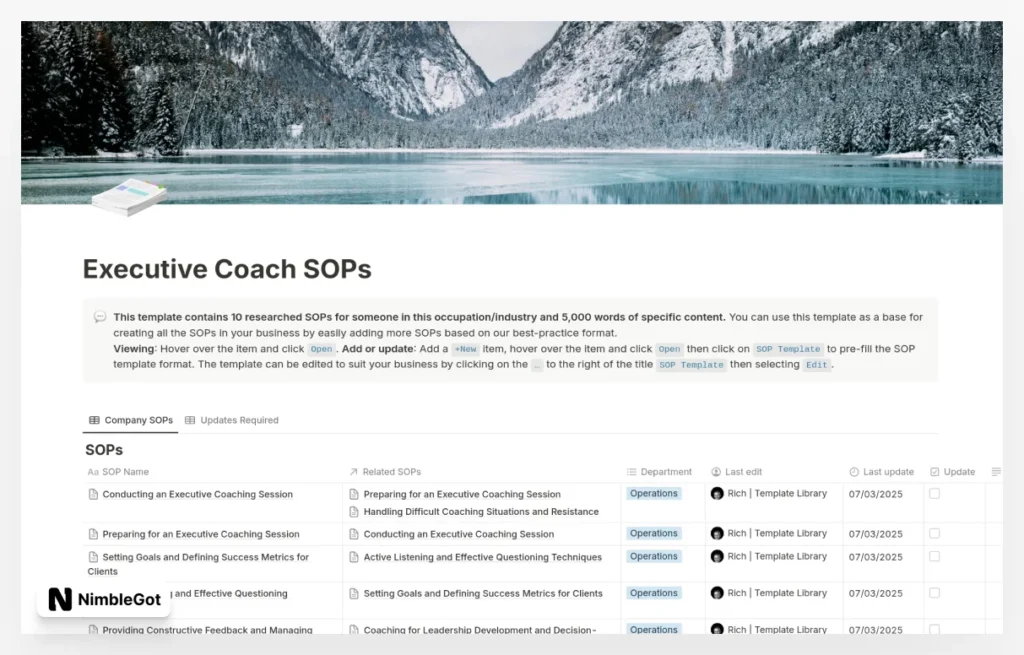
Task: Click the clock icon in the Last update header
Action: pyautogui.click(x=853, y=471)
